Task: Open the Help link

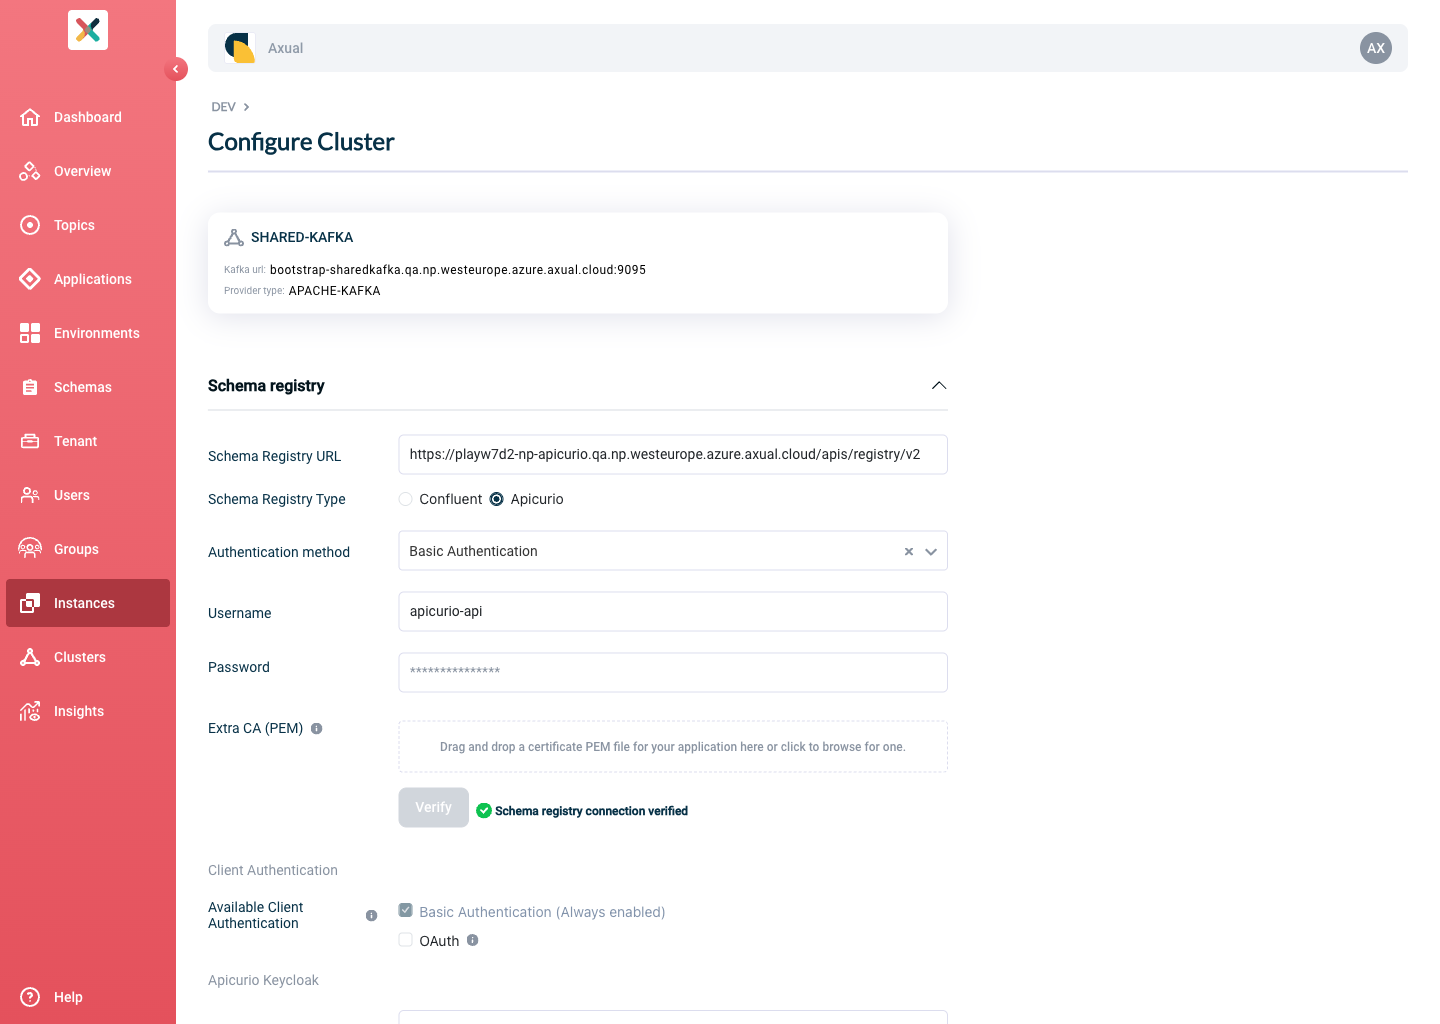Action: coord(68,997)
